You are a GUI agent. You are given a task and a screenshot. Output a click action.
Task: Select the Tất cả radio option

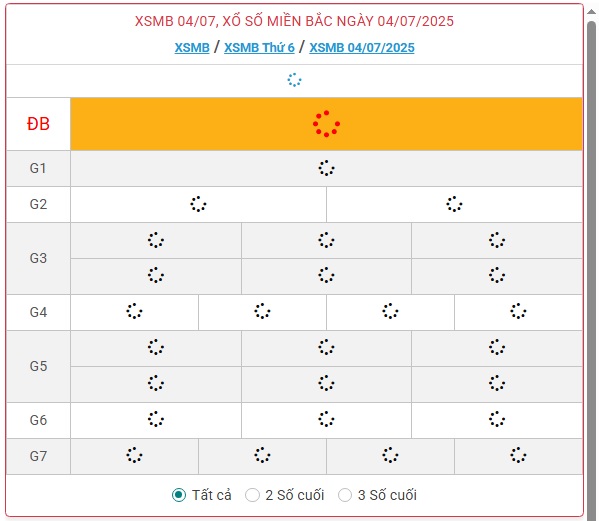[179, 495]
